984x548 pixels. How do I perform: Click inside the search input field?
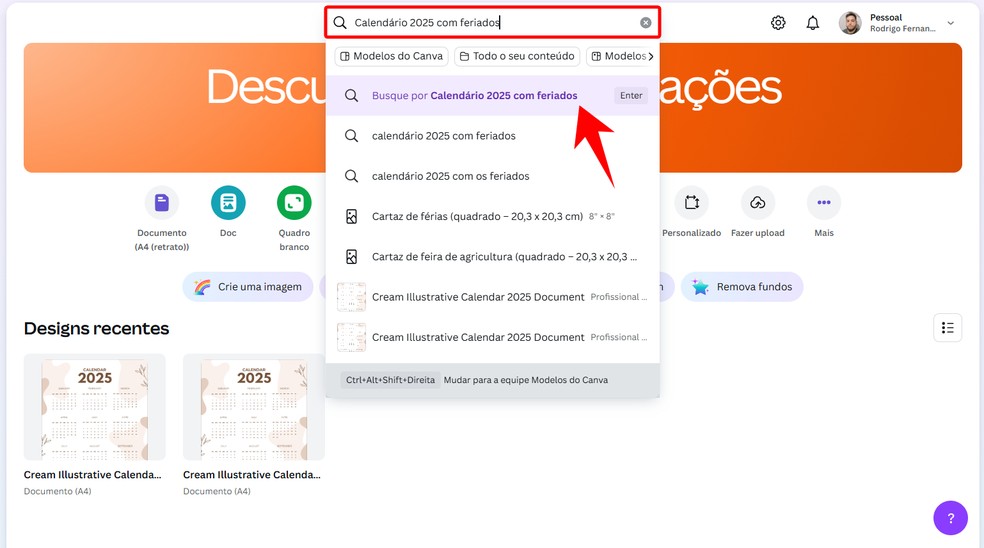tap(493, 23)
